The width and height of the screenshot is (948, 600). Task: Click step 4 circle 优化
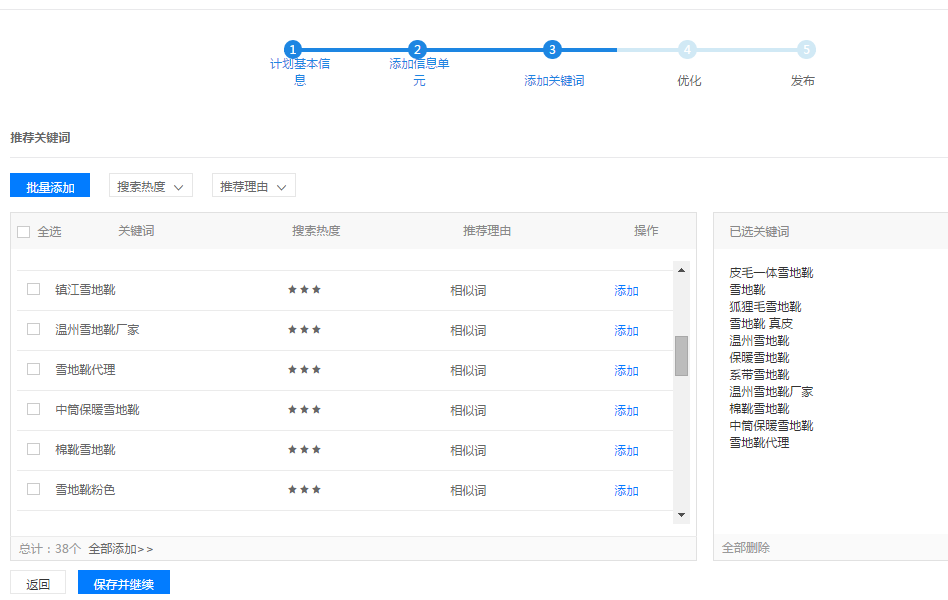pyautogui.click(x=687, y=50)
